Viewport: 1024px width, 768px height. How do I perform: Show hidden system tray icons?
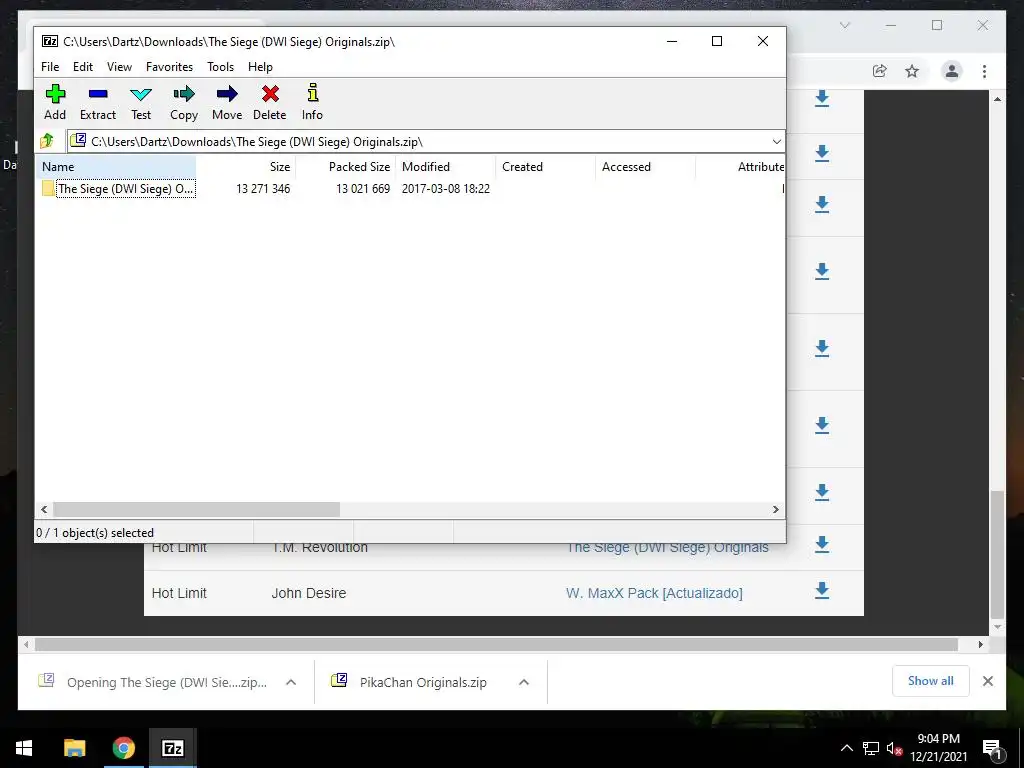[847, 748]
